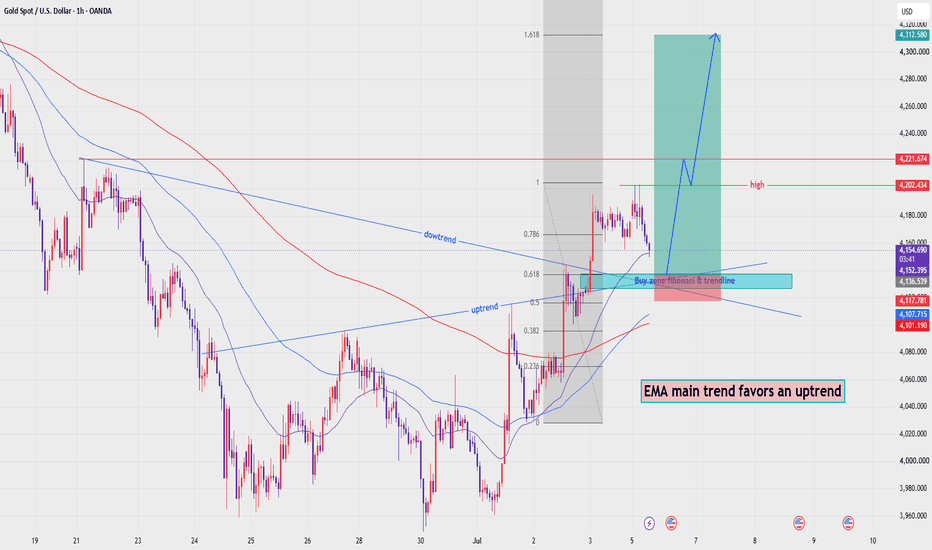Select the 'EMA main trend favors an uptrend' note

click(742, 391)
